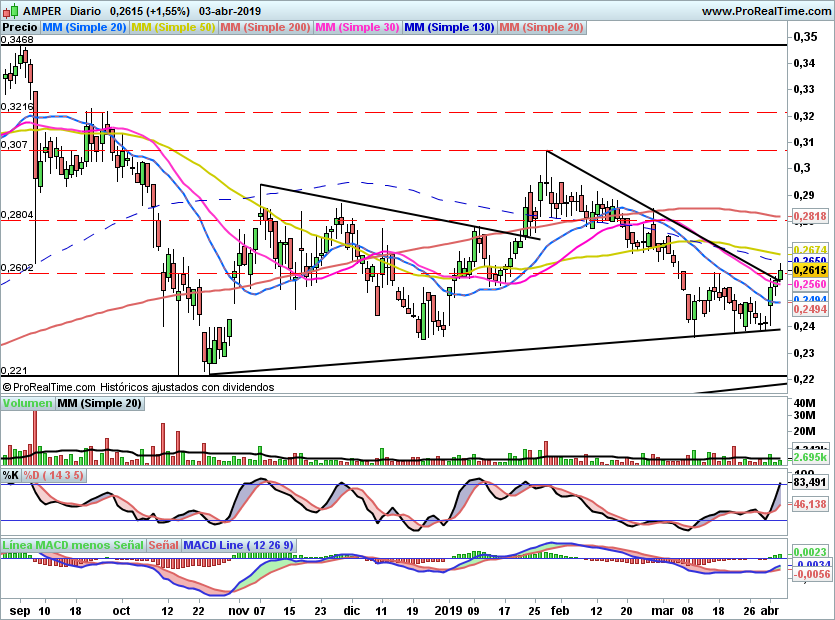Click the volume MM (Simple 20) label
835x620 pixels.
(99, 403)
